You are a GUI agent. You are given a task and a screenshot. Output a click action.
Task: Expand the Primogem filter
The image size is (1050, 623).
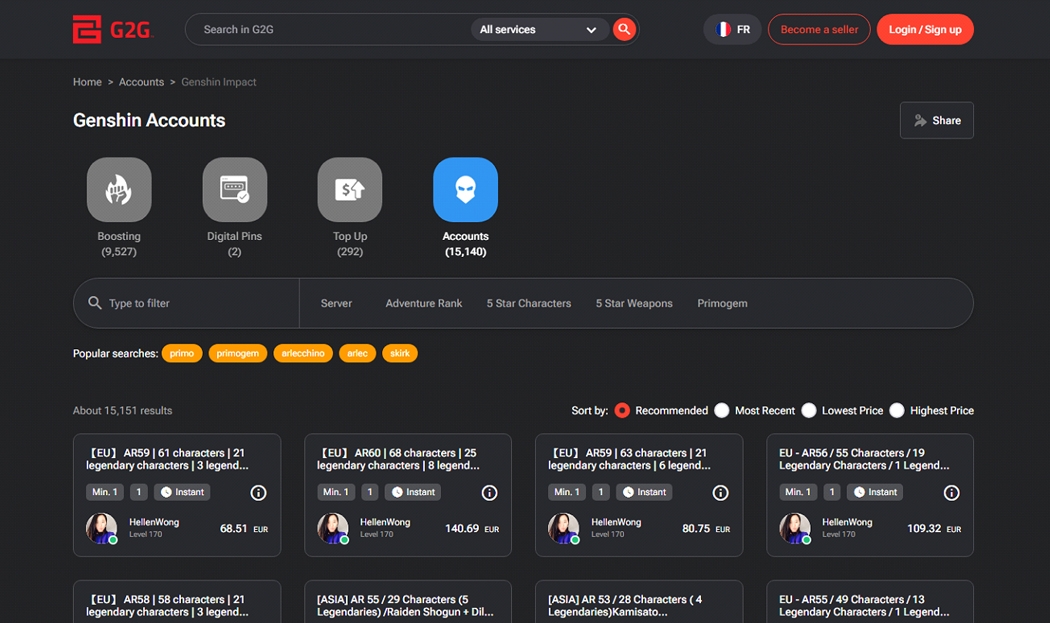coord(723,303)
